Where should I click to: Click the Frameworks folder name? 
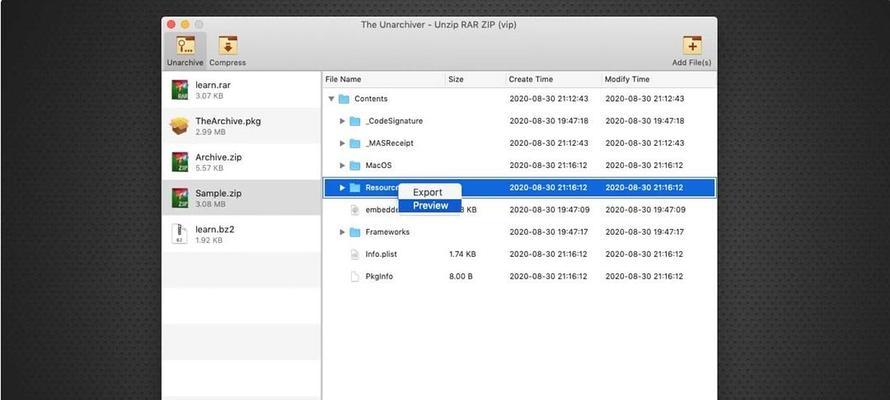(x=387, y=232)
